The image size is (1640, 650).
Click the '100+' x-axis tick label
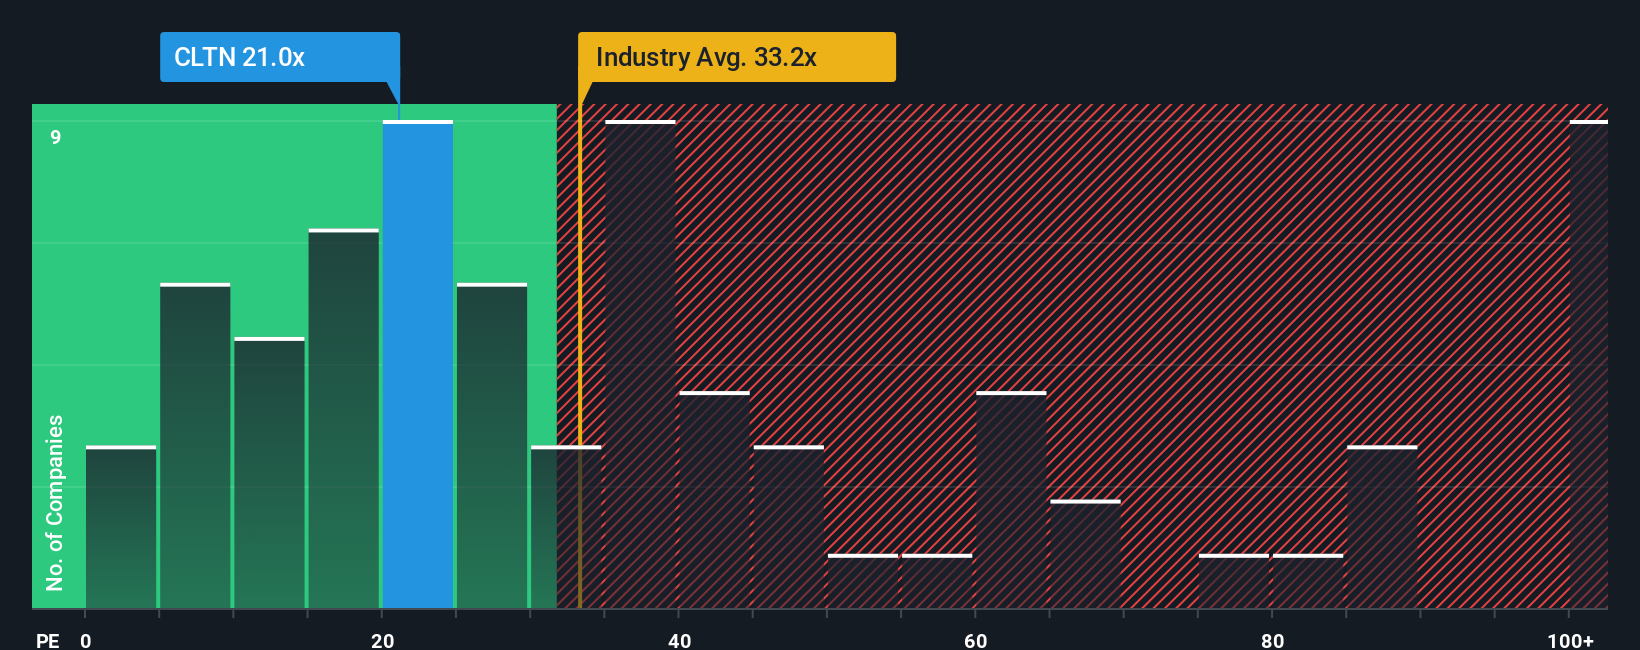[x=1570, y=641]
